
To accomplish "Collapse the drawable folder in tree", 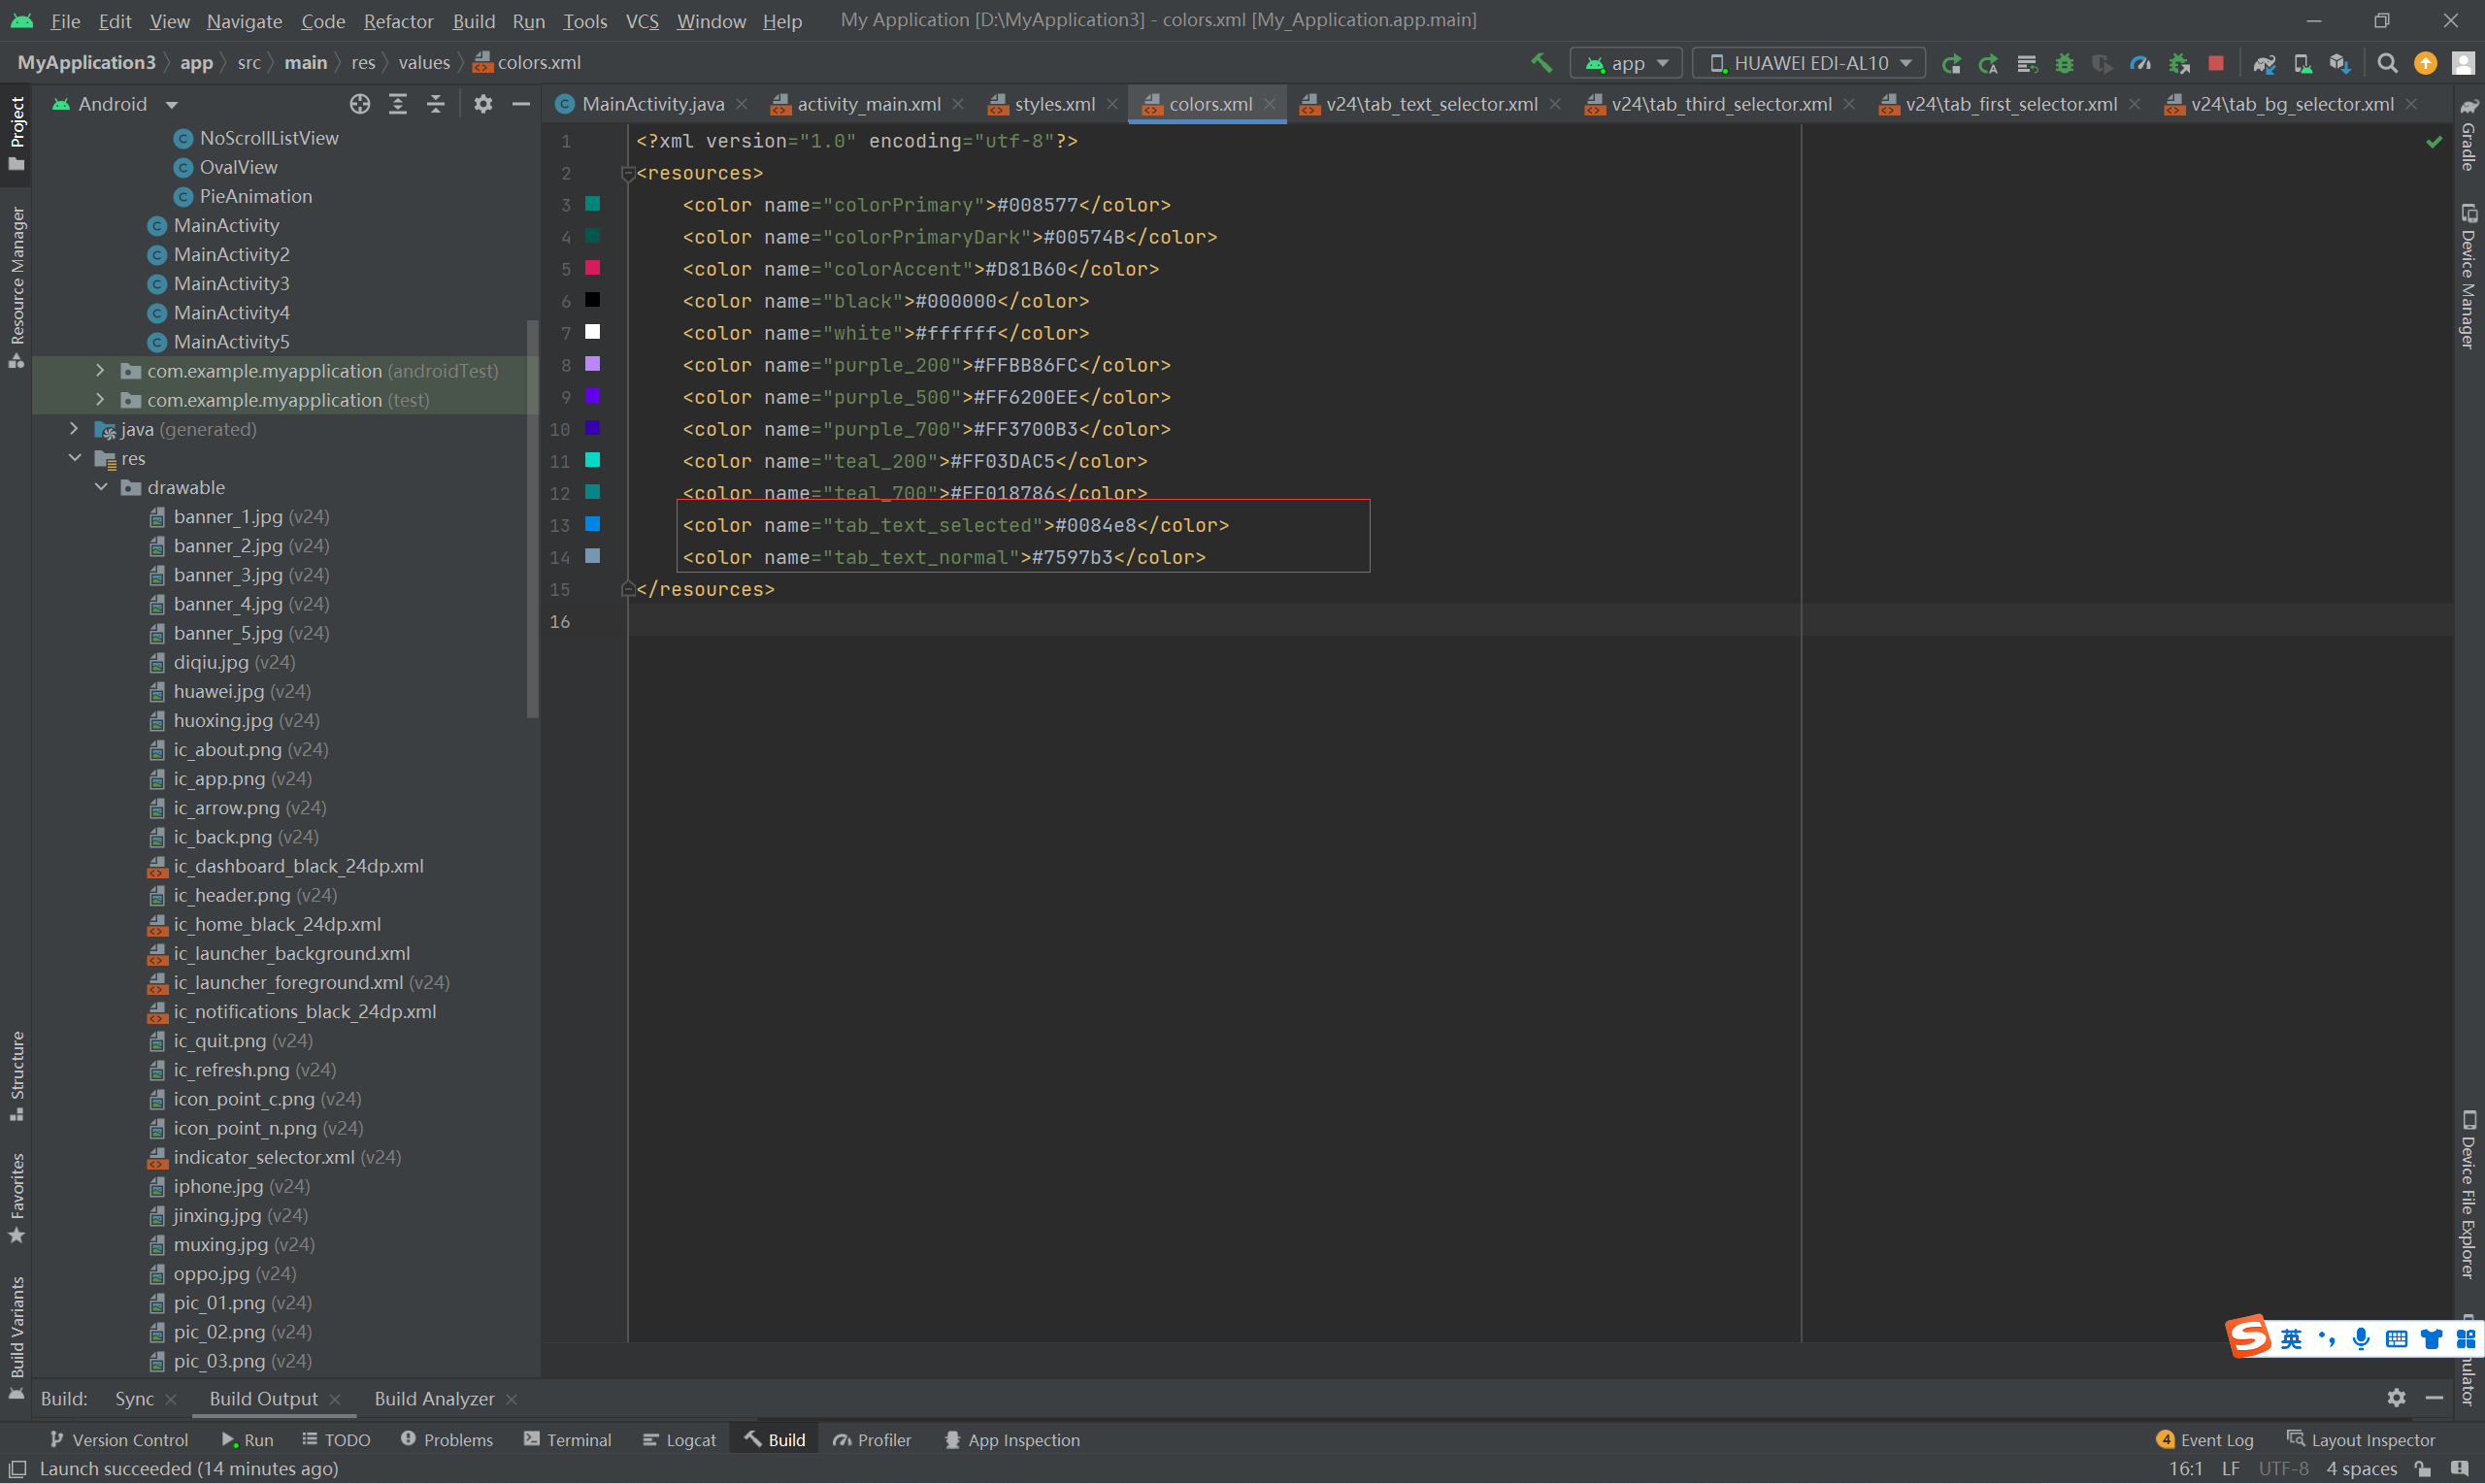I will (101, 487).
